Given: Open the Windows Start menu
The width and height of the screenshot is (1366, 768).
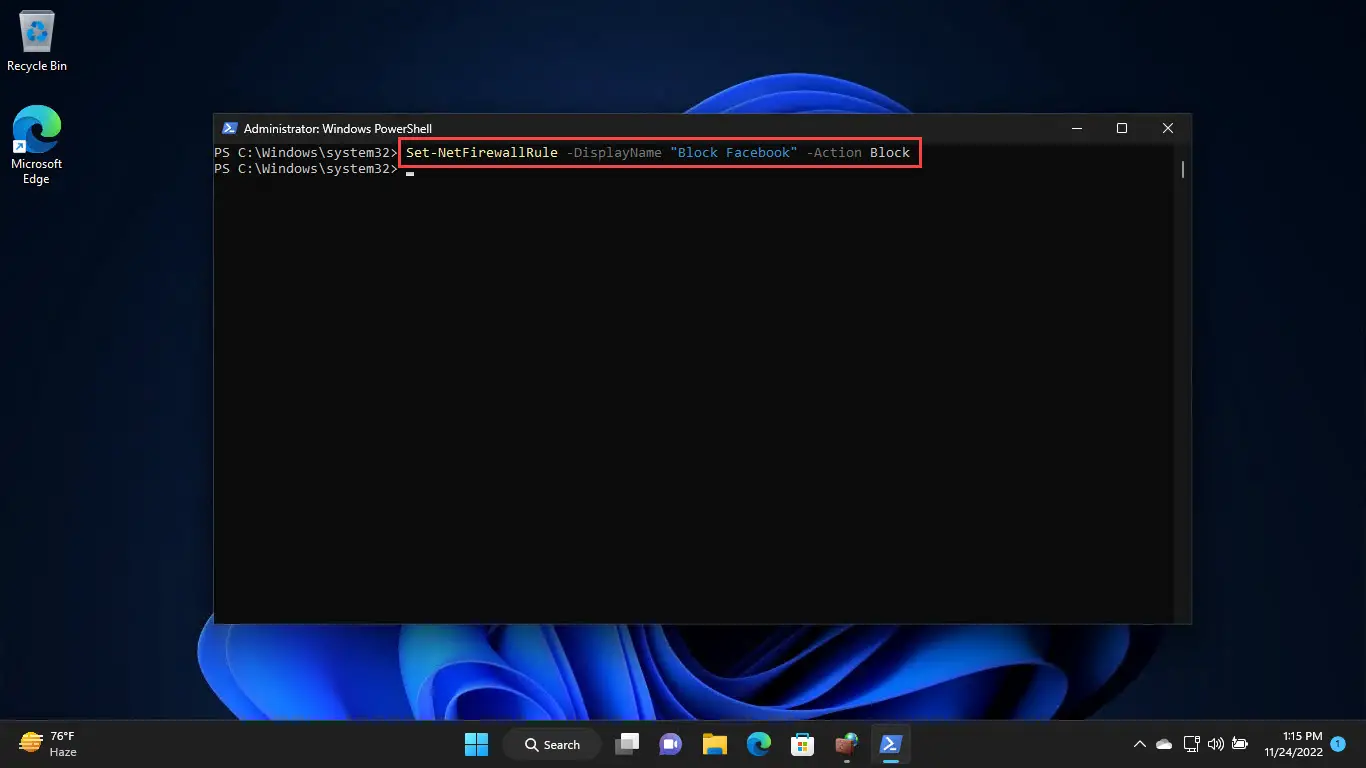Looking at the screenshot, I should coord(476,744).
